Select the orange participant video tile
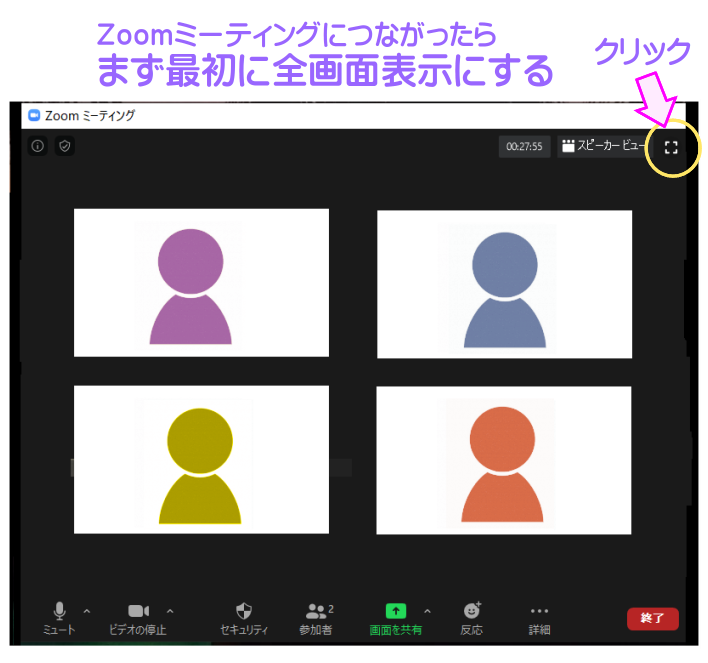Screen dimensions: 708x663 (503, 461)
